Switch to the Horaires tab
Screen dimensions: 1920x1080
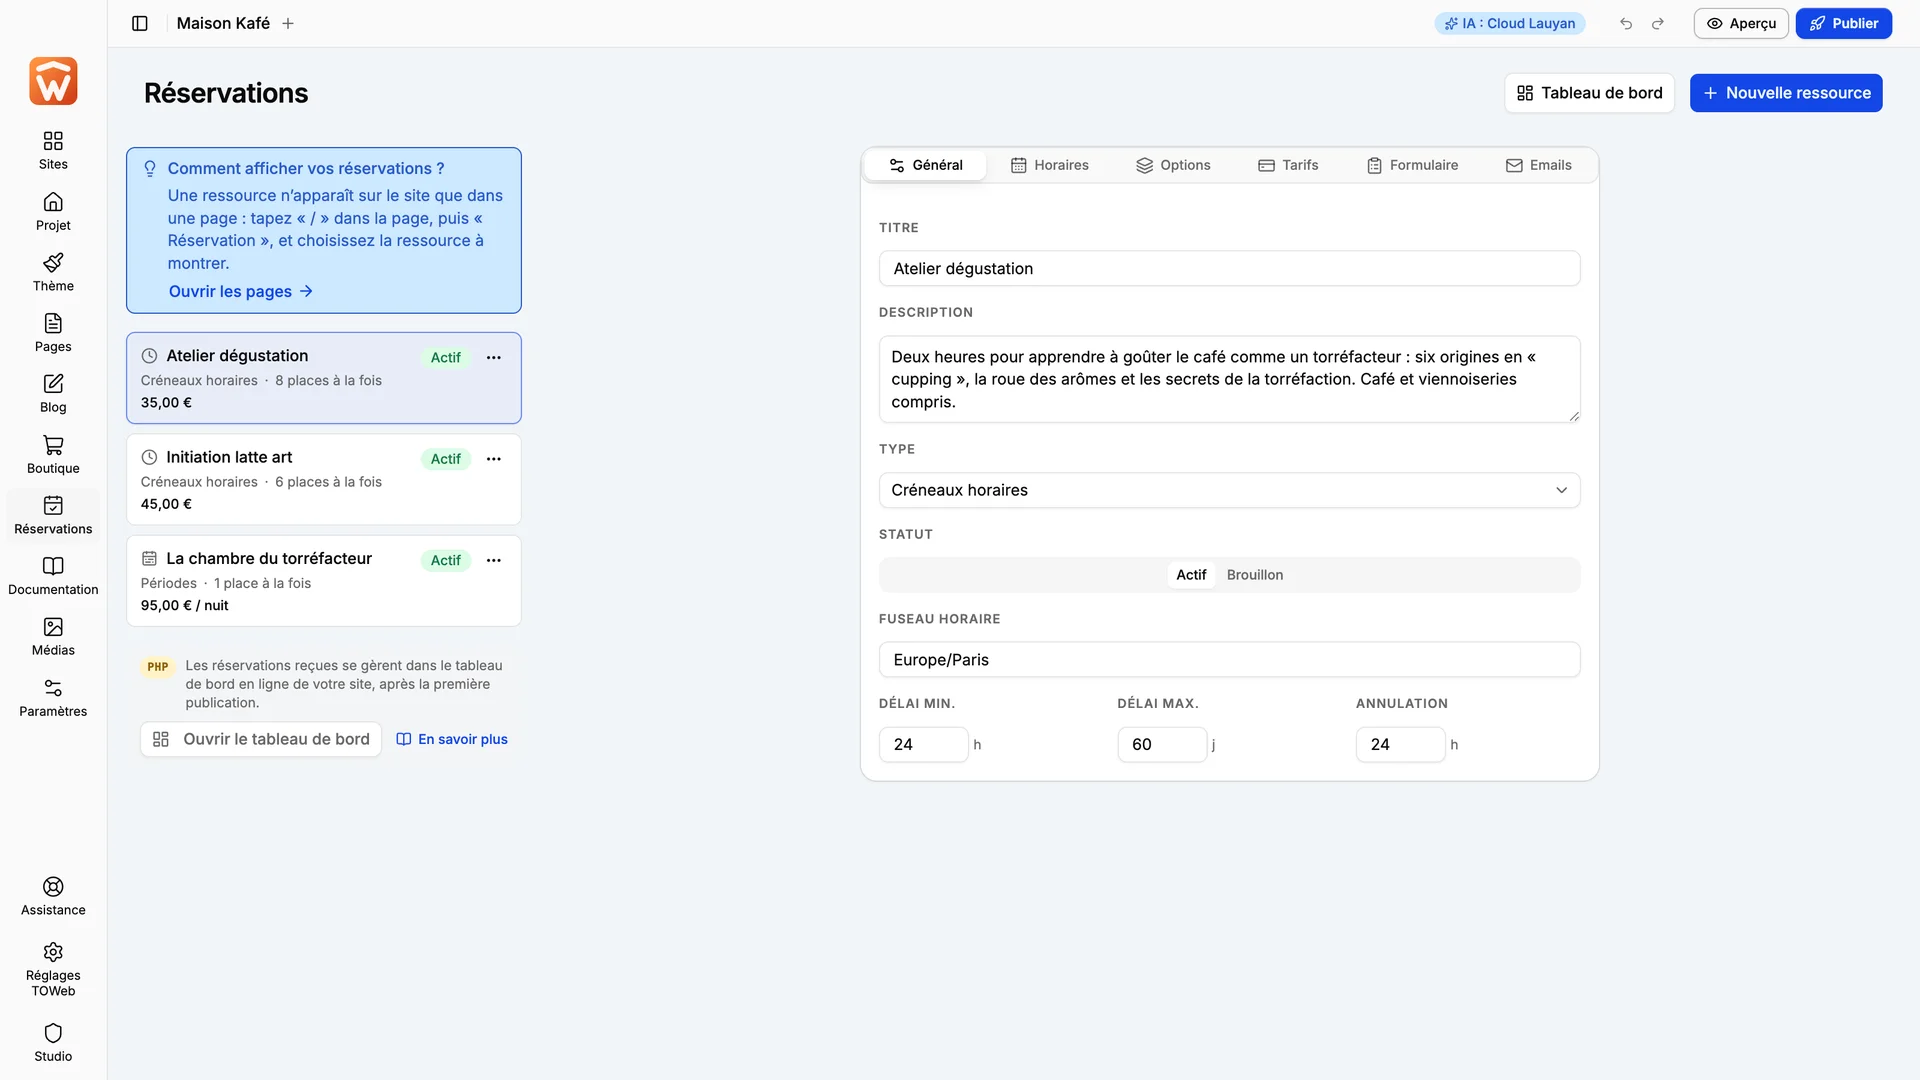[1049, 165]
